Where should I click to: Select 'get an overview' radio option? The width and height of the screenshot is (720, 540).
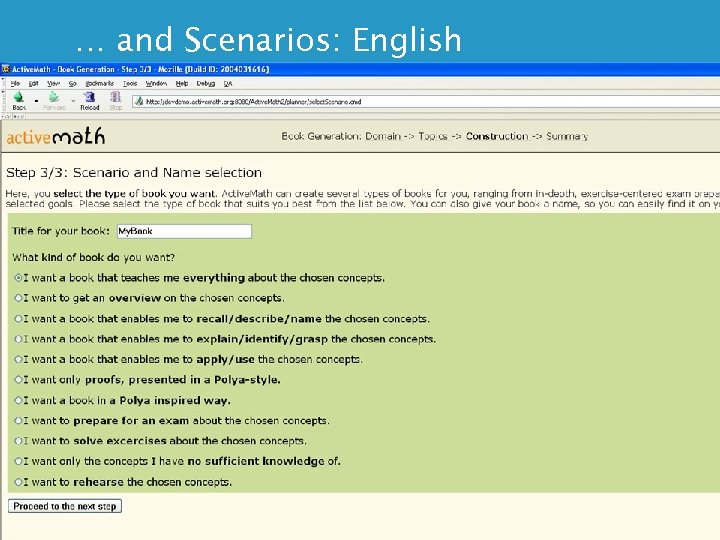point(18,298)
